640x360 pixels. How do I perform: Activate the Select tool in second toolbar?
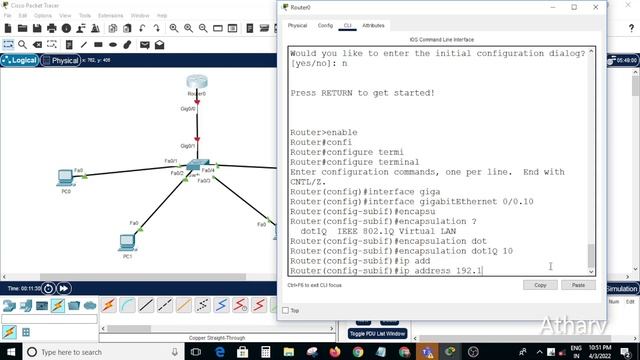(8, 44)
